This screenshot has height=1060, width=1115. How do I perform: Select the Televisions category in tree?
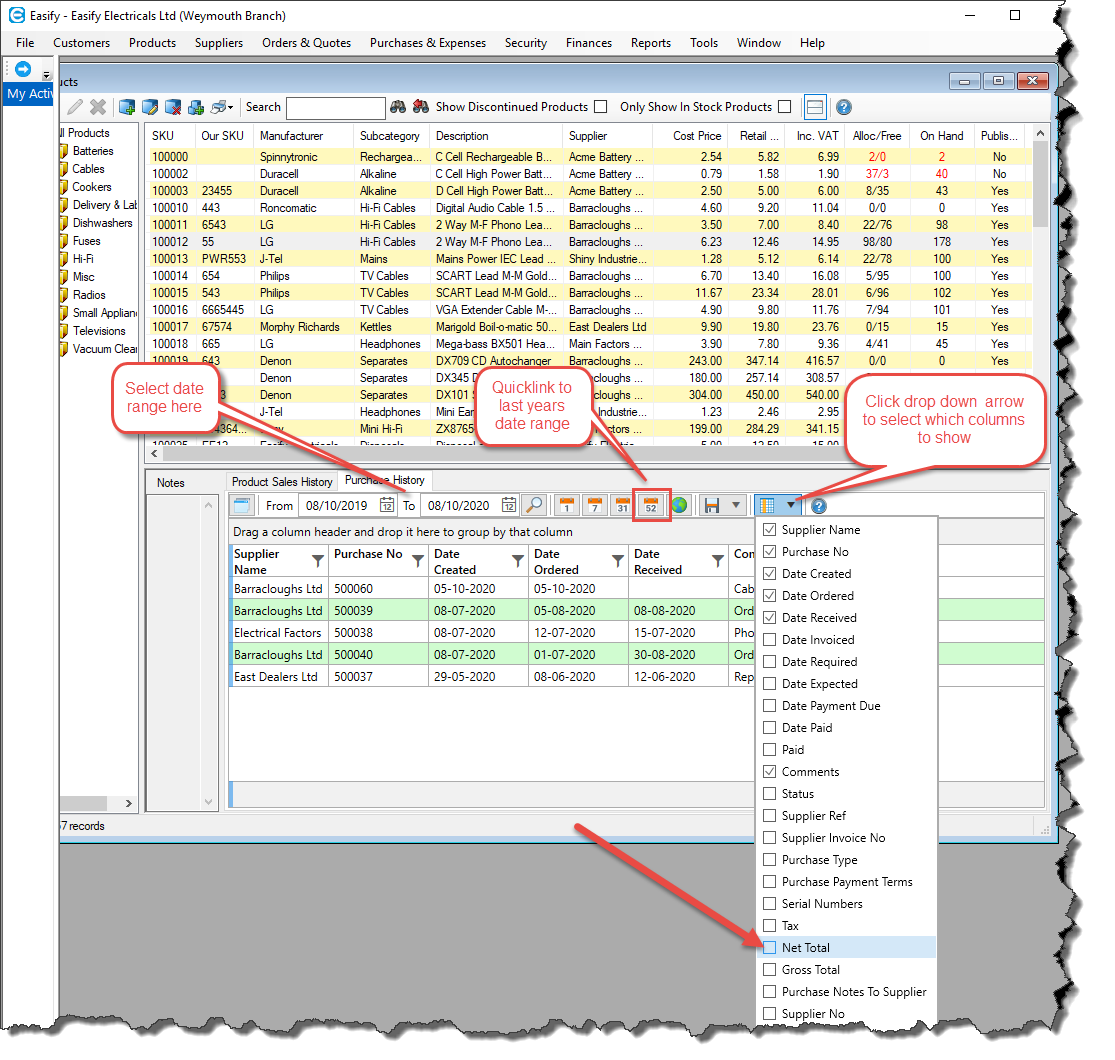99,331
